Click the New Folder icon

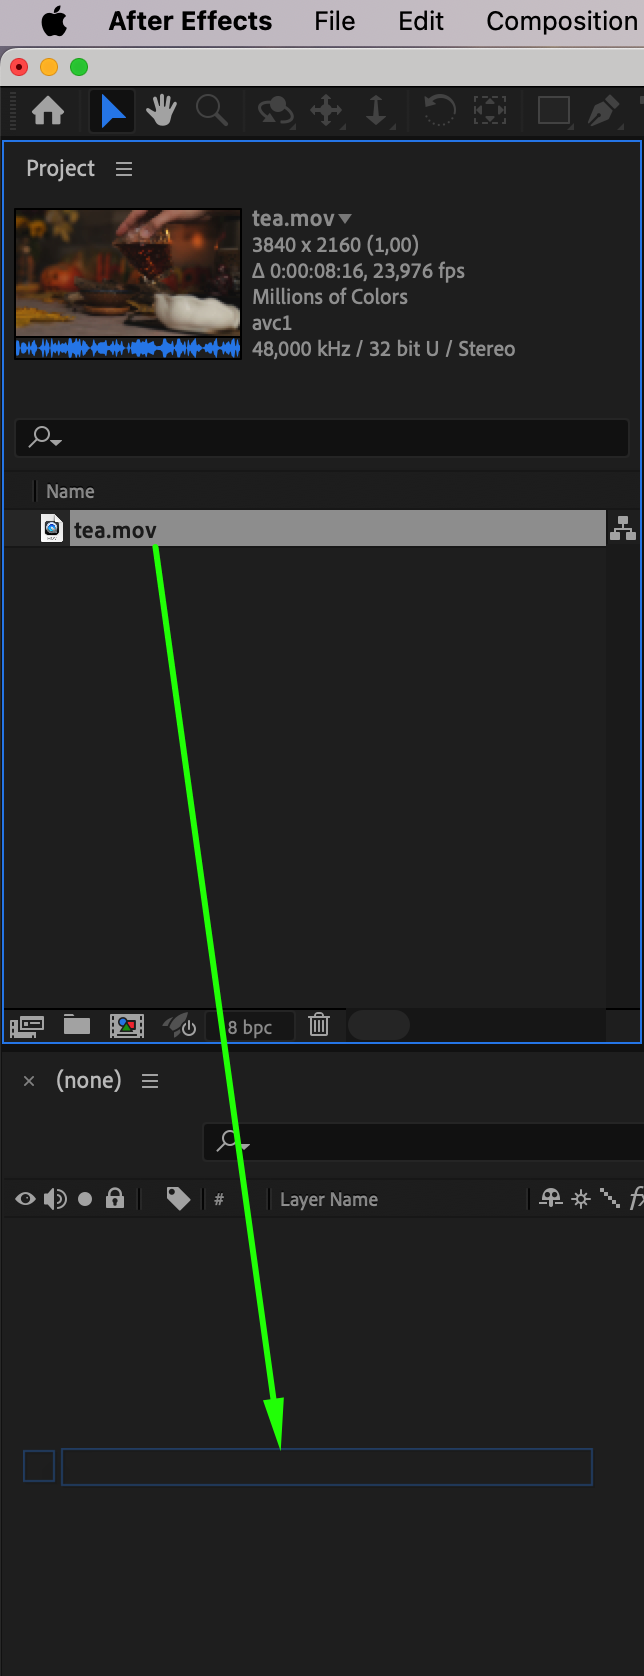coord(77,1025)
